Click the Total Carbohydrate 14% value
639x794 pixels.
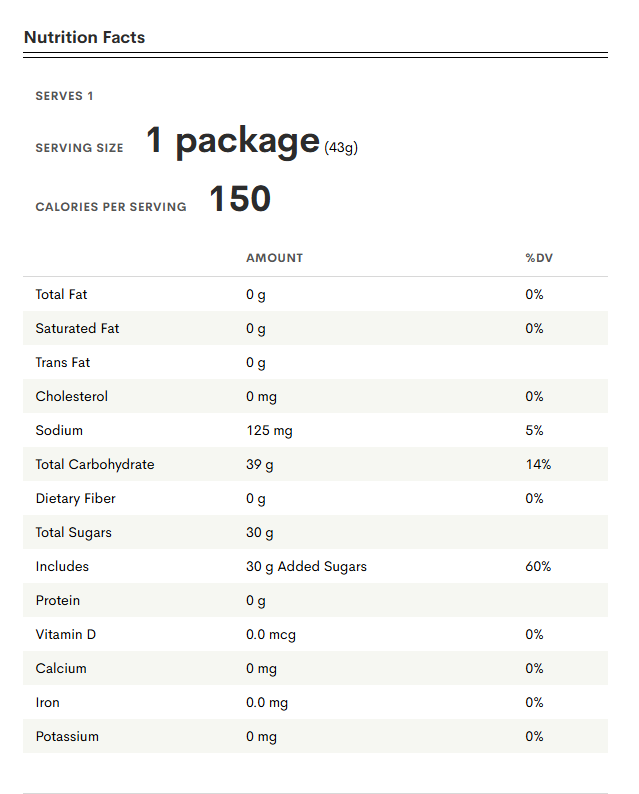(537, 464)
